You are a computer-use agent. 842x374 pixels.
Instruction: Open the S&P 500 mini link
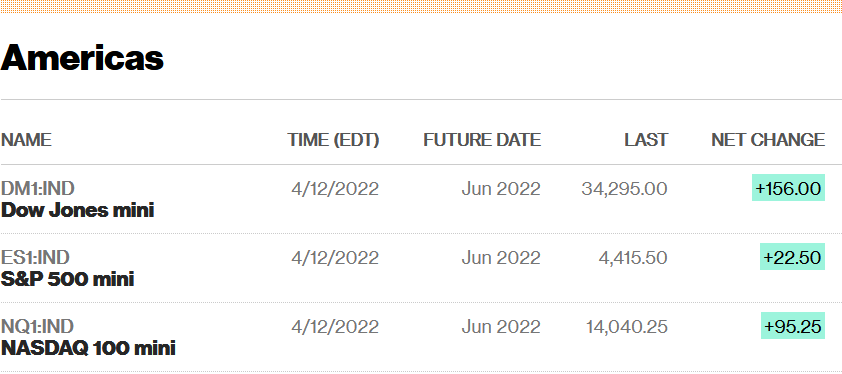(x=68, y=279)
